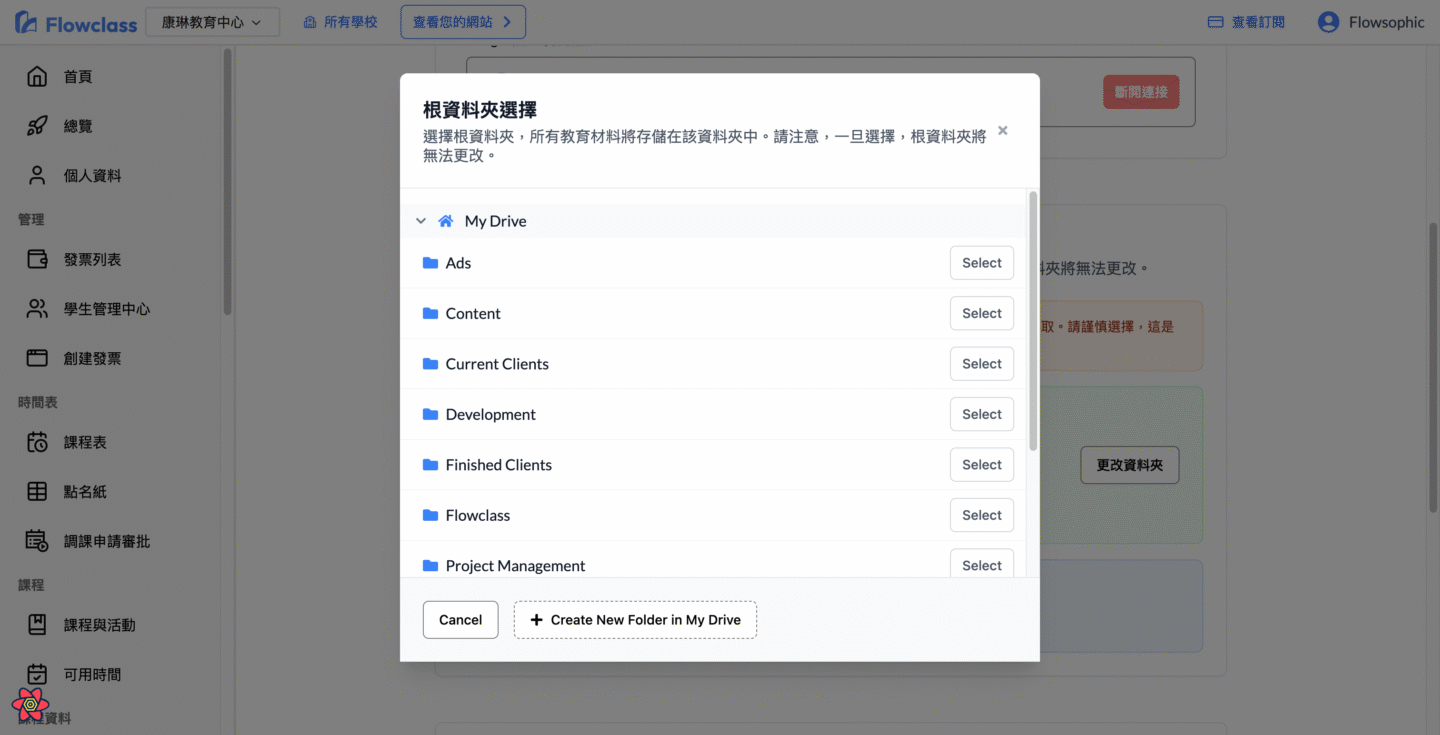Screen dimensions: 1440x735
Task: Open 學生管理中心 in sidebar
Action: pos(107,309)
